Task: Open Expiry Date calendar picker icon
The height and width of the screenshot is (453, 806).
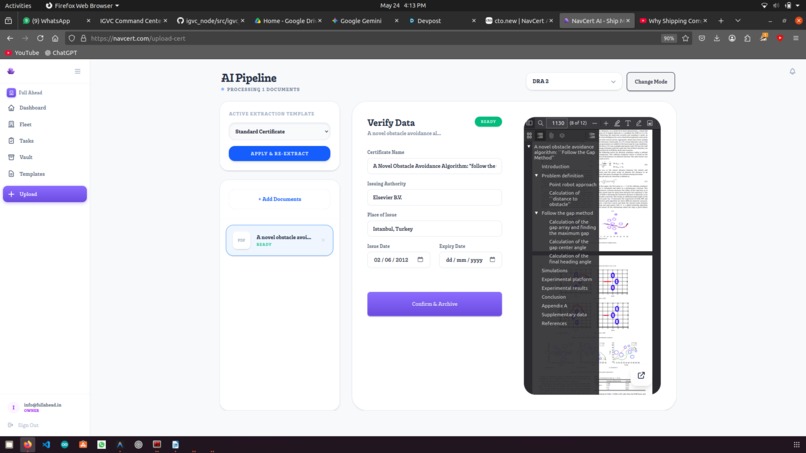Action: point(492,260)
